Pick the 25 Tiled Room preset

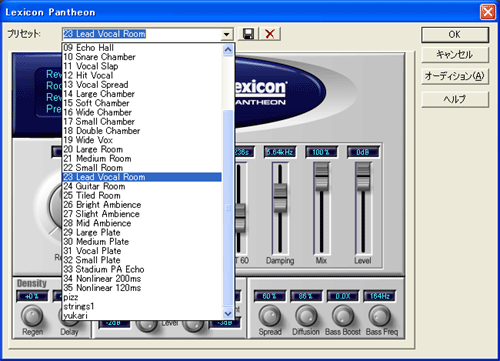(x=142, y=195)
